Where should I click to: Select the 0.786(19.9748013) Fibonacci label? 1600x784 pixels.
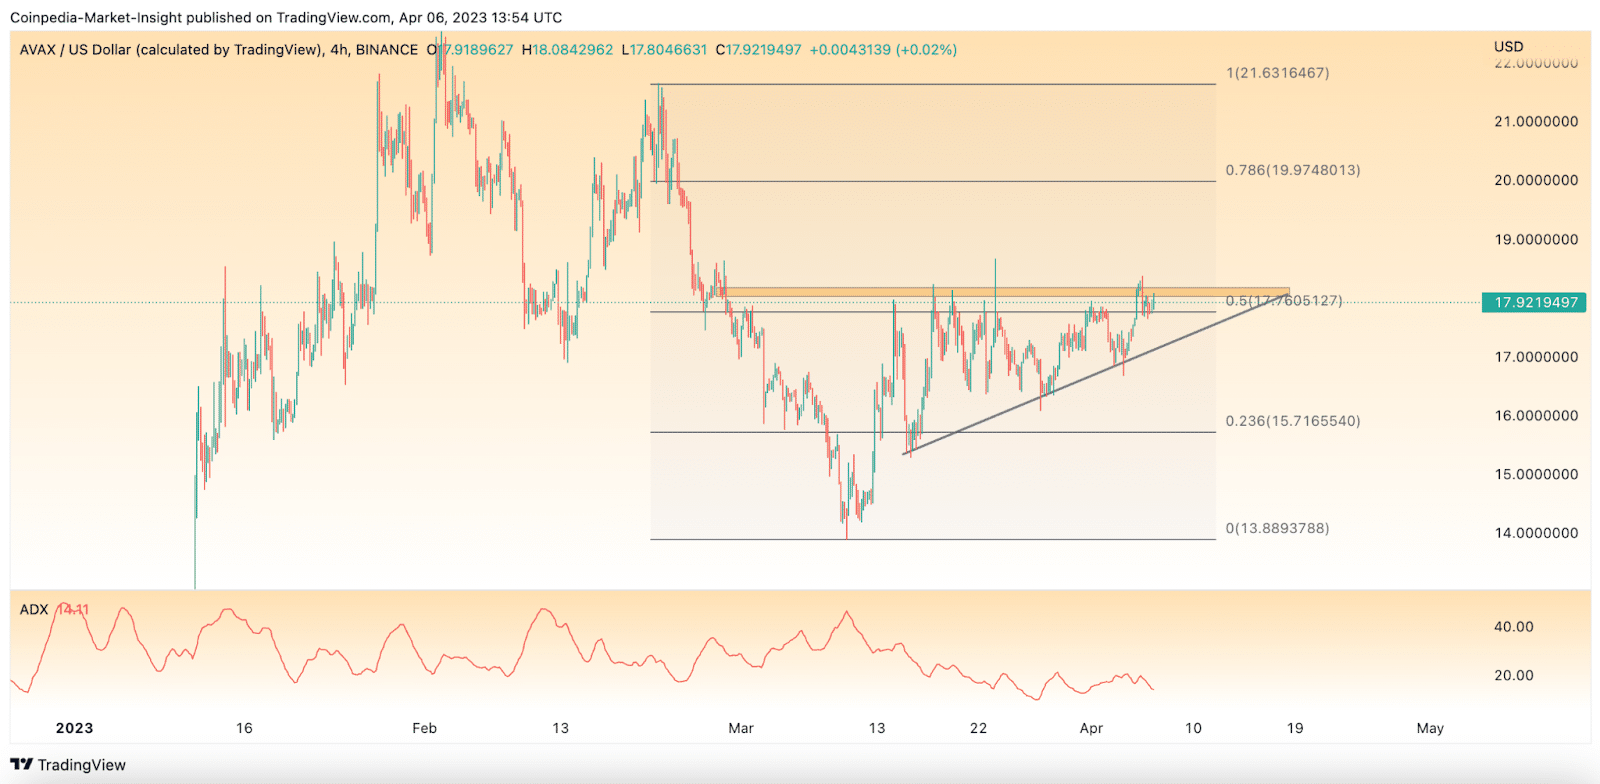1292,170
